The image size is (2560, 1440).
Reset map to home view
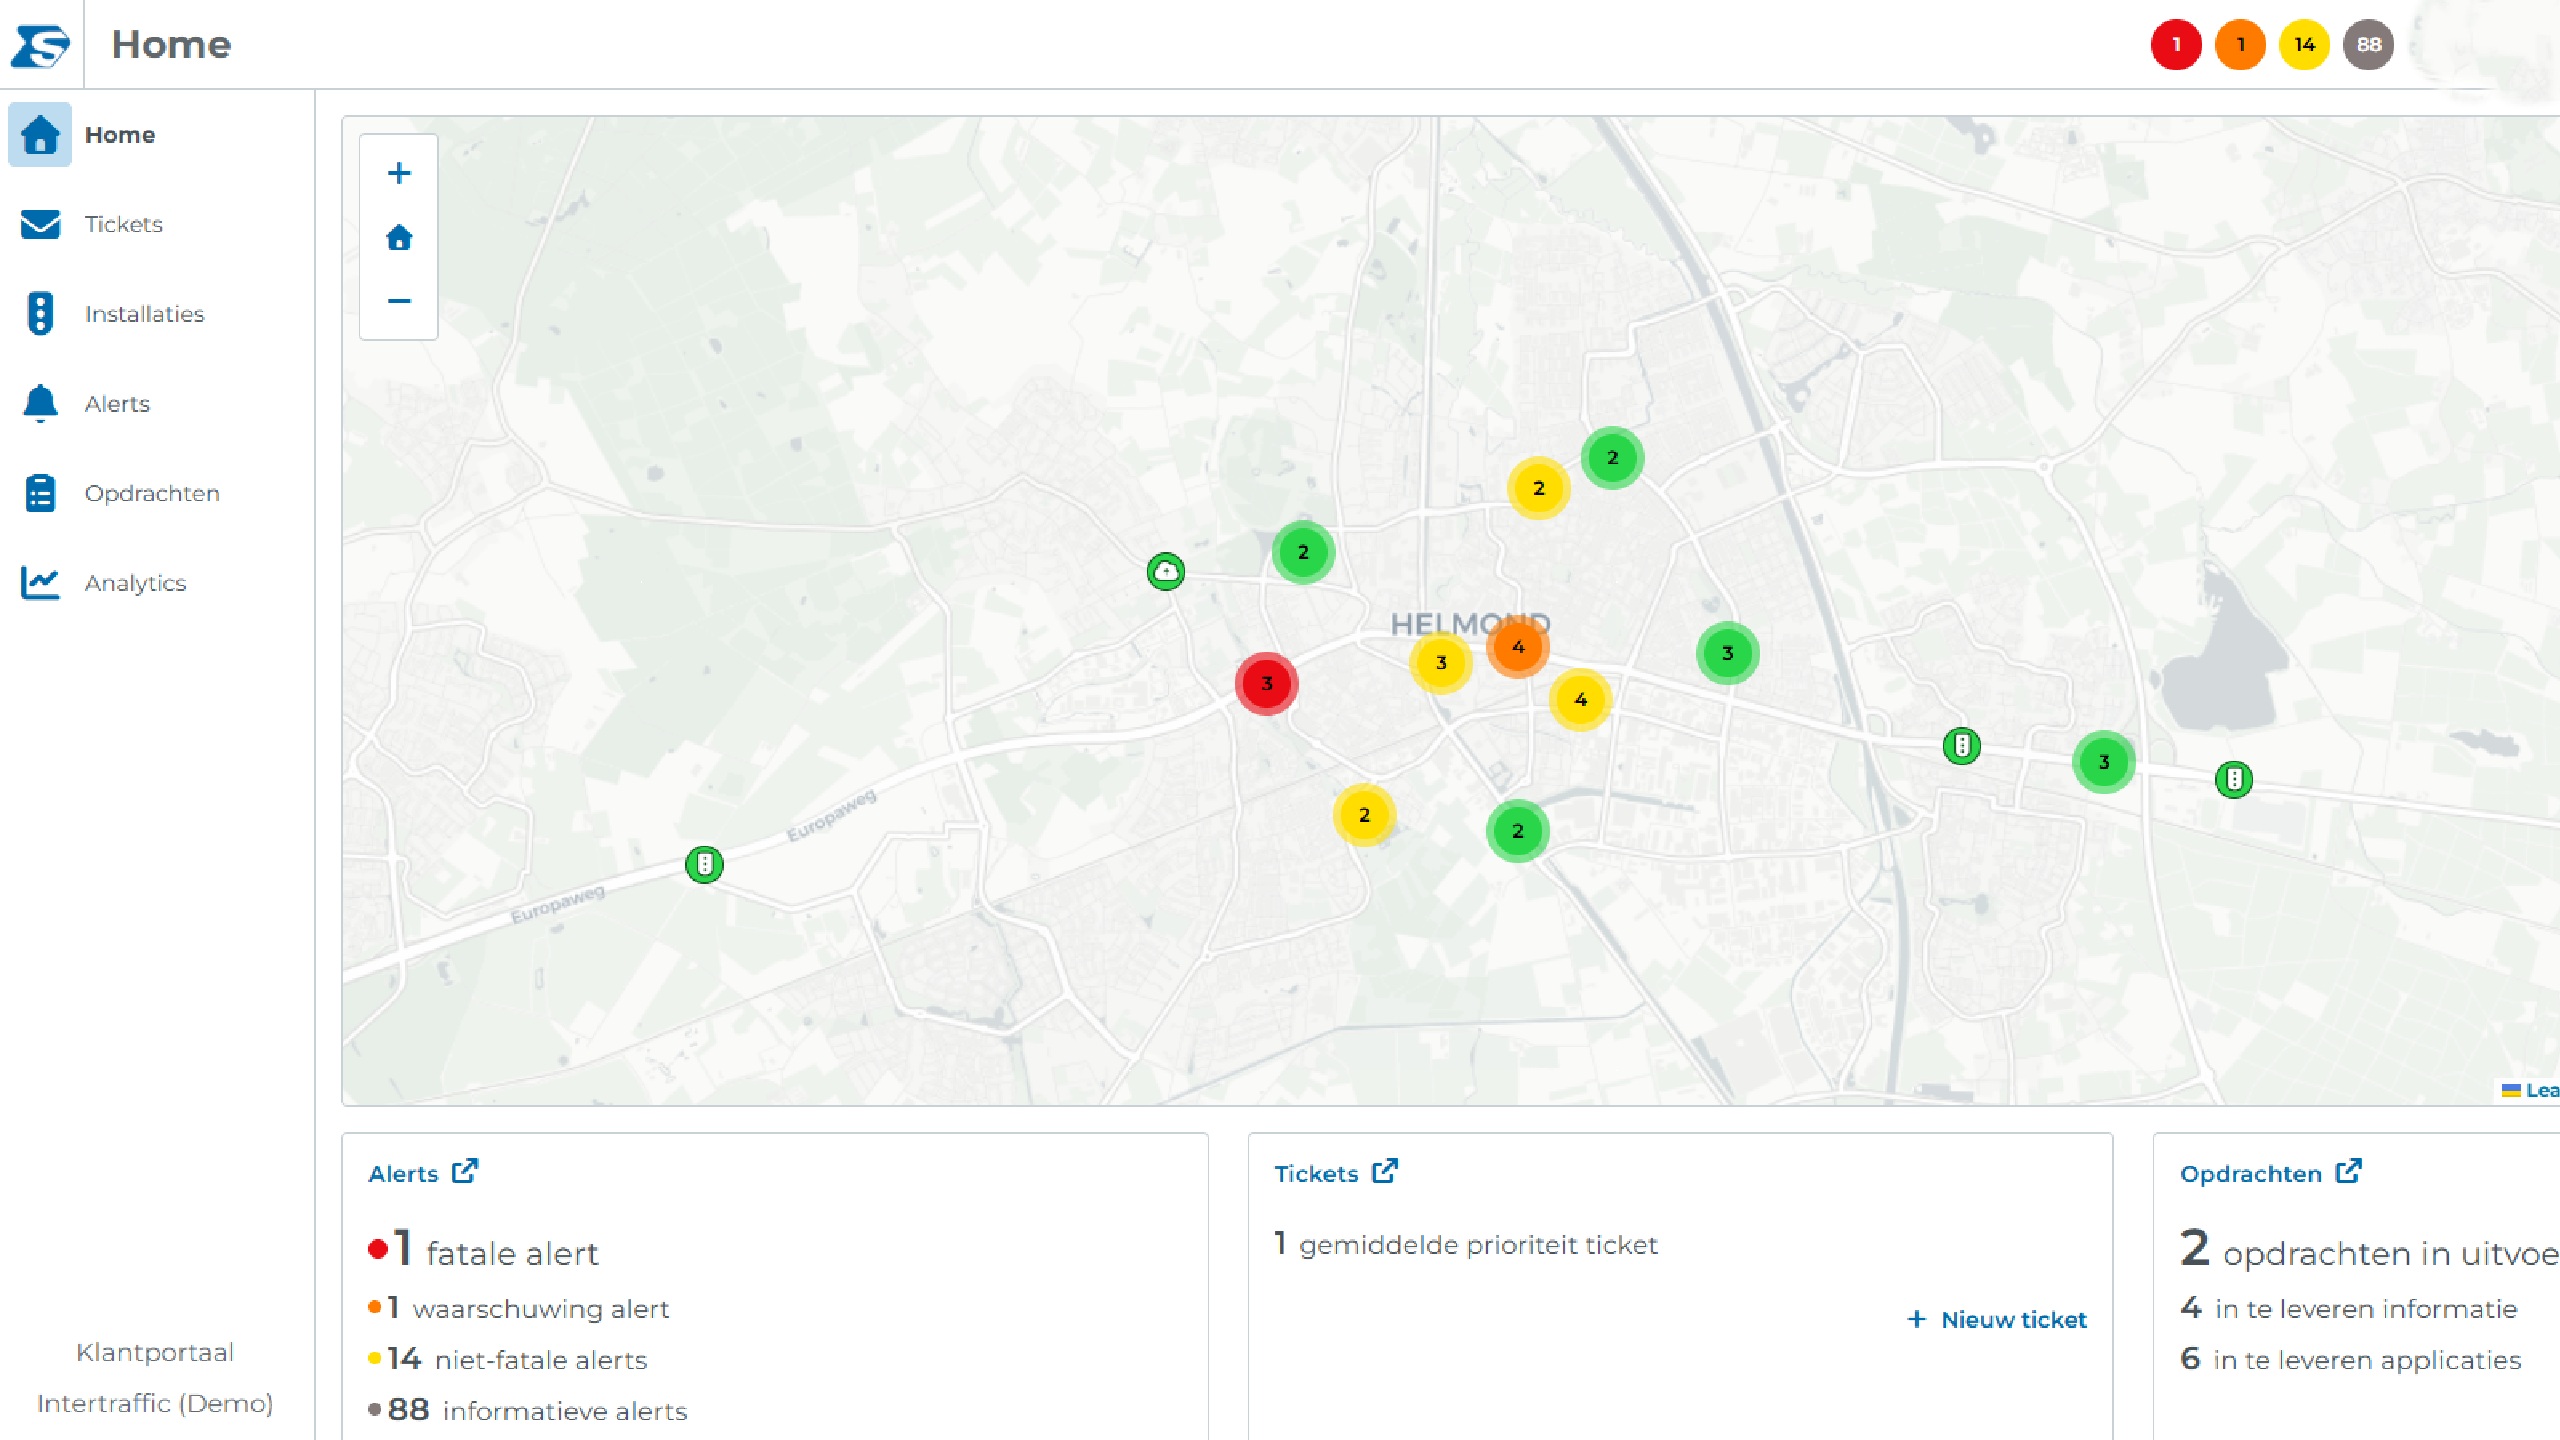(x=399, y=238)
